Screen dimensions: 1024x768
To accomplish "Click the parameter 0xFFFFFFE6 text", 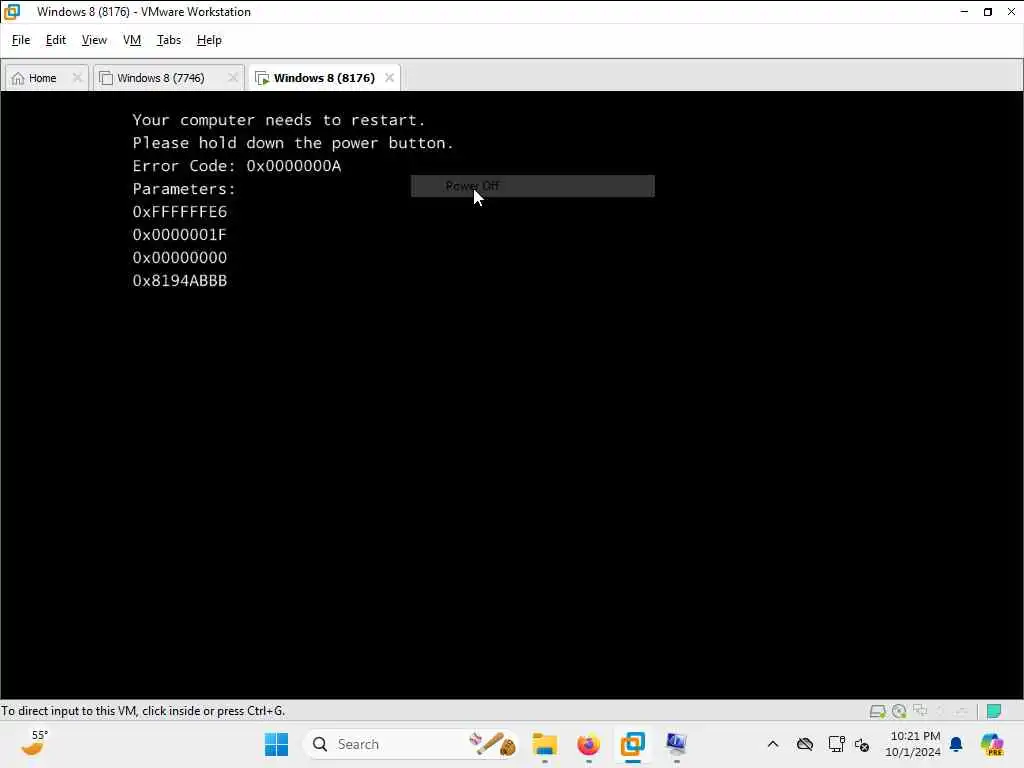I will [180, 212].
